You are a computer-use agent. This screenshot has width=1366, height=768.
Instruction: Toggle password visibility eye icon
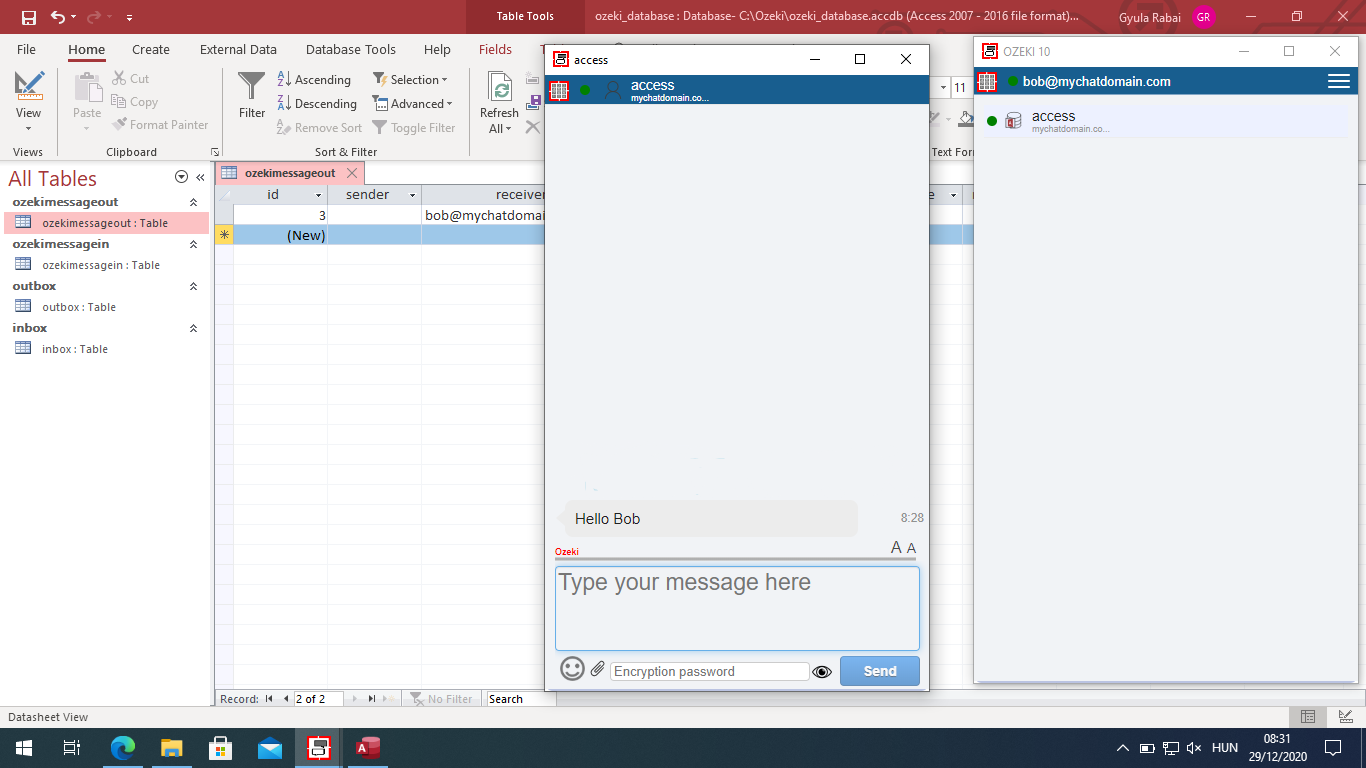coord(822,672)
